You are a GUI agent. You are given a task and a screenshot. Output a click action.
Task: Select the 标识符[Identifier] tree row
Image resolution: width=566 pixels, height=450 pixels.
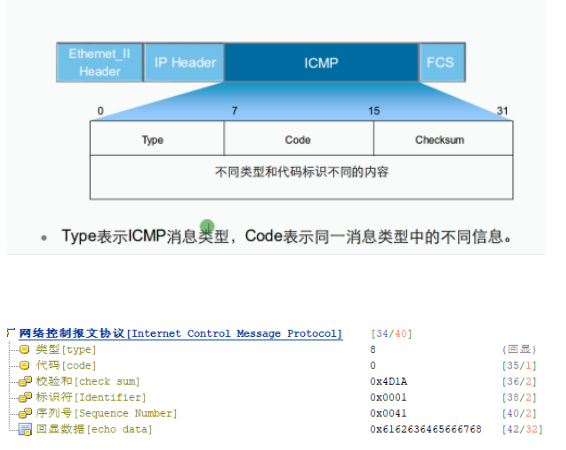tap(91, 397)
